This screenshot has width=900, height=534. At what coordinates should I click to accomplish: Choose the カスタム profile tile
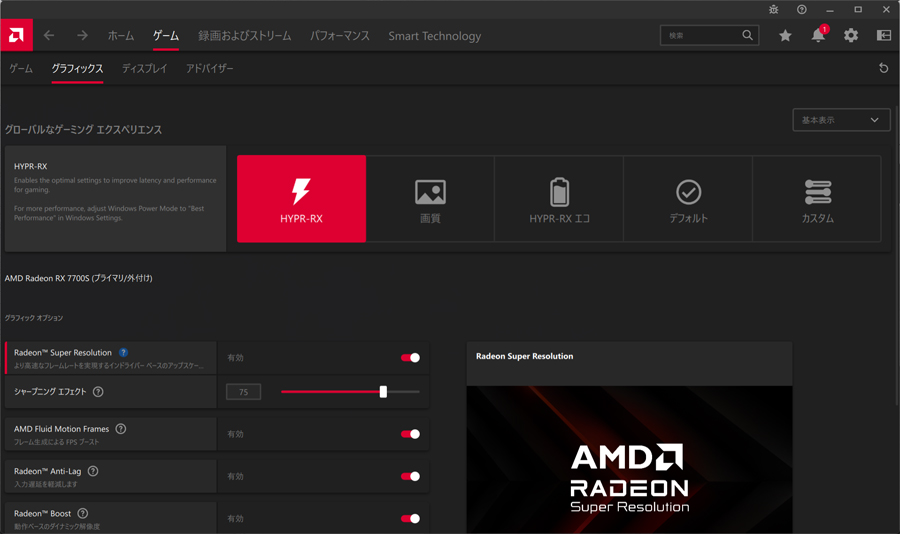pos(817,199)
